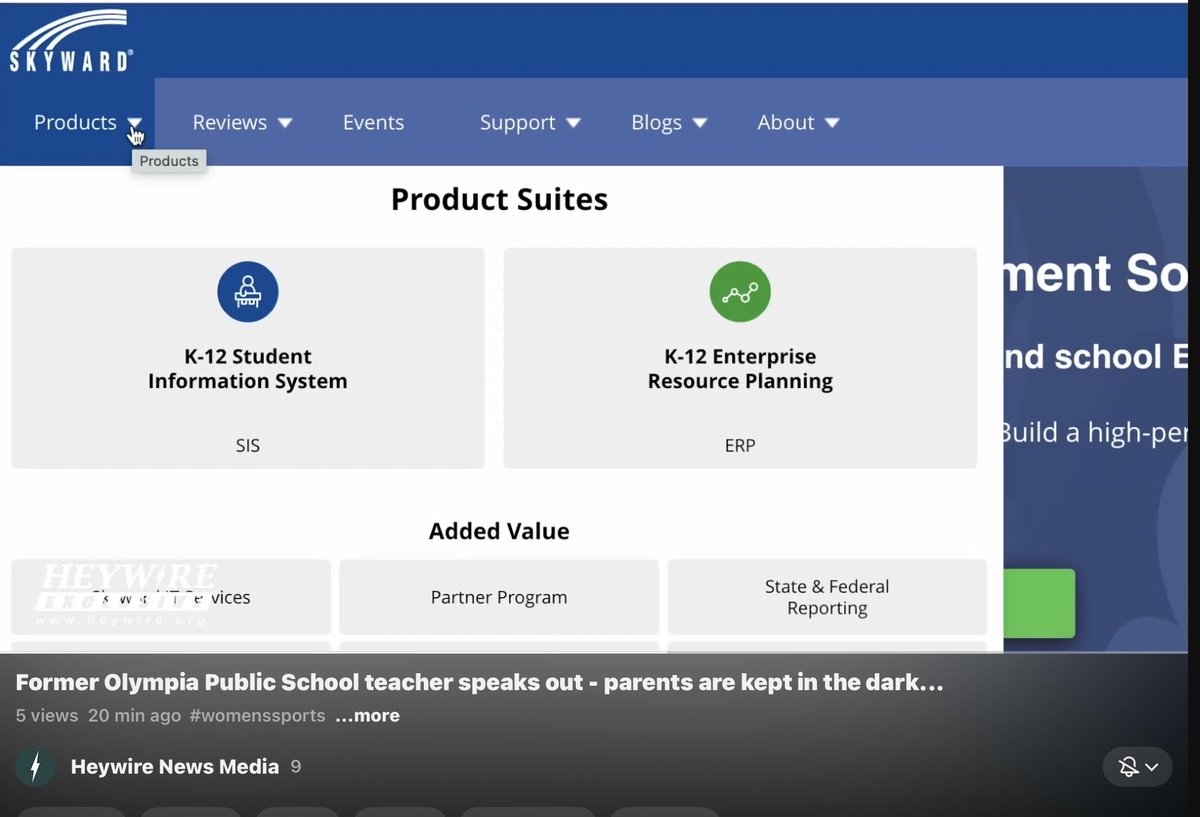Click the Skyward logo
The width and height of the screenshot is (1200, 817).
pos(71,40)
